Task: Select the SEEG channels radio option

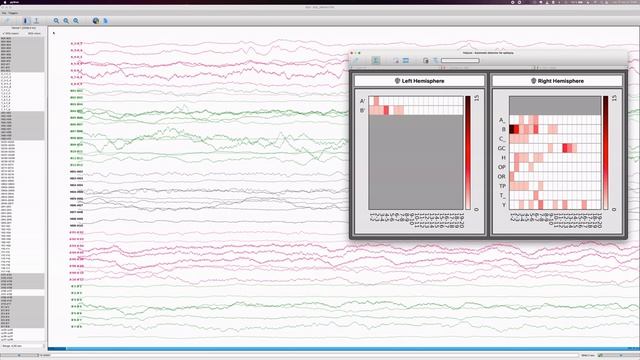Action: pyautogui.click(x=11, y=33)
